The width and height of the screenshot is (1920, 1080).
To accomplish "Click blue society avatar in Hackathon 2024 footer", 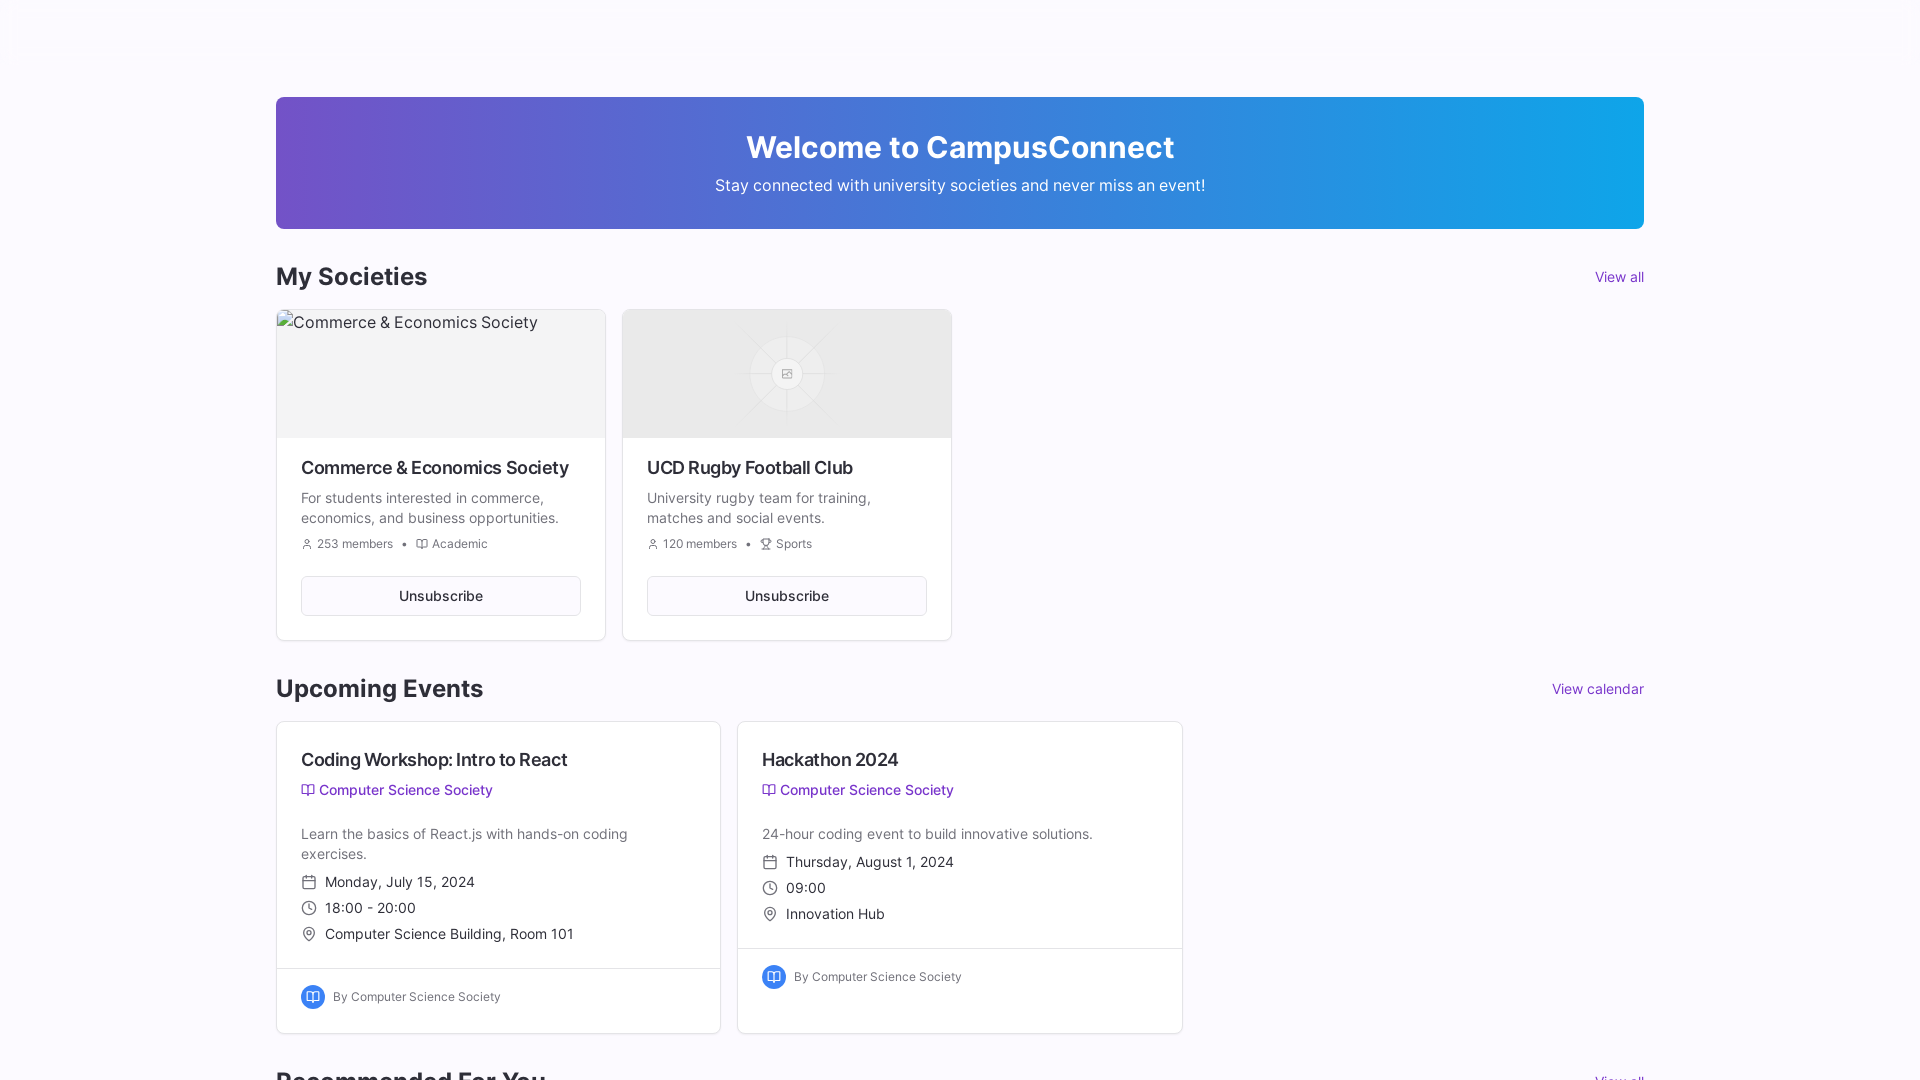I will click(774, 977).
